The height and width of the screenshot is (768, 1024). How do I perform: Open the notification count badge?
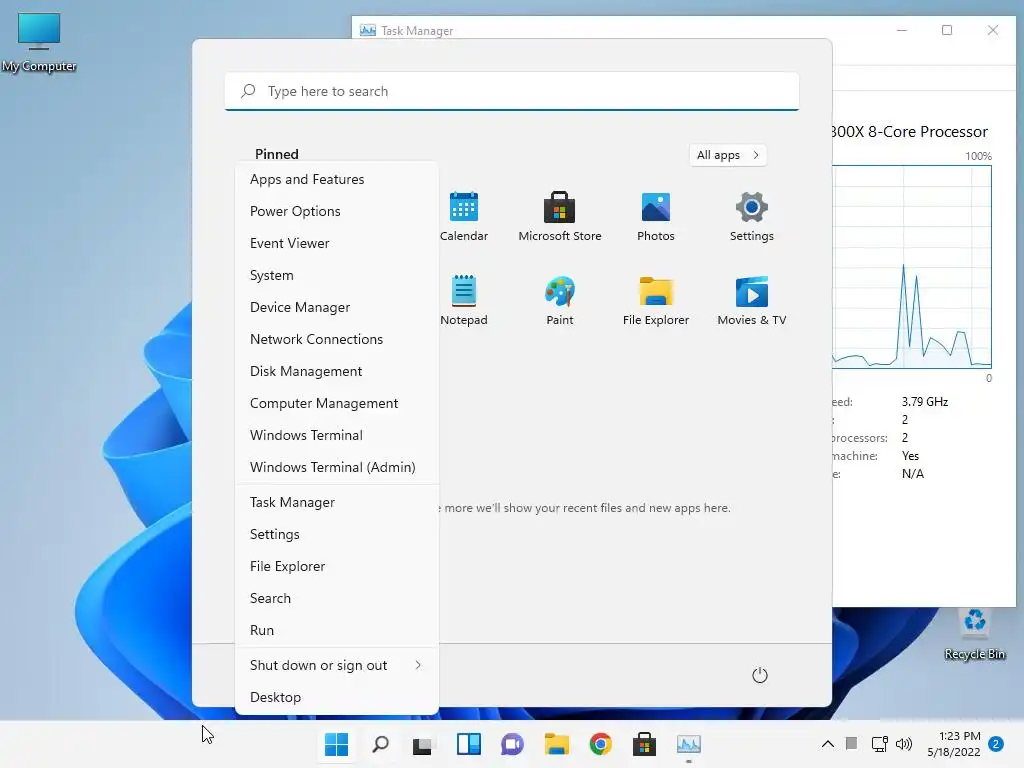[x=996, y=744]
